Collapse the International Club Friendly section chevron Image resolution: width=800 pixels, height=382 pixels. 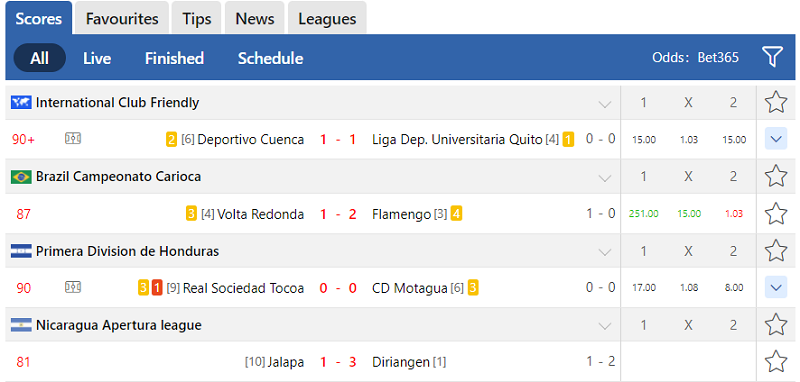tap(605, 105)
